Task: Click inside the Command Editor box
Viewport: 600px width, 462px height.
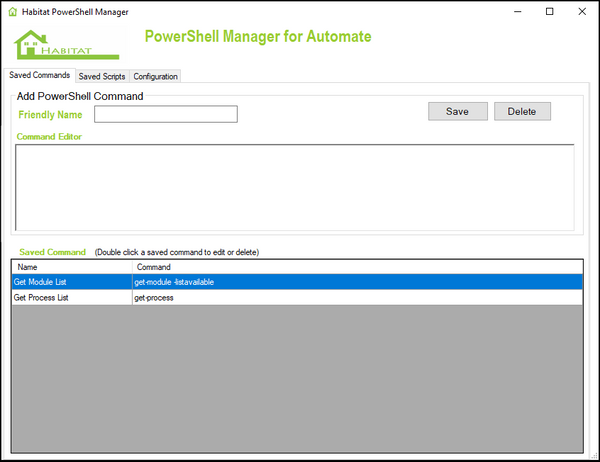Action: pos(295,188)
